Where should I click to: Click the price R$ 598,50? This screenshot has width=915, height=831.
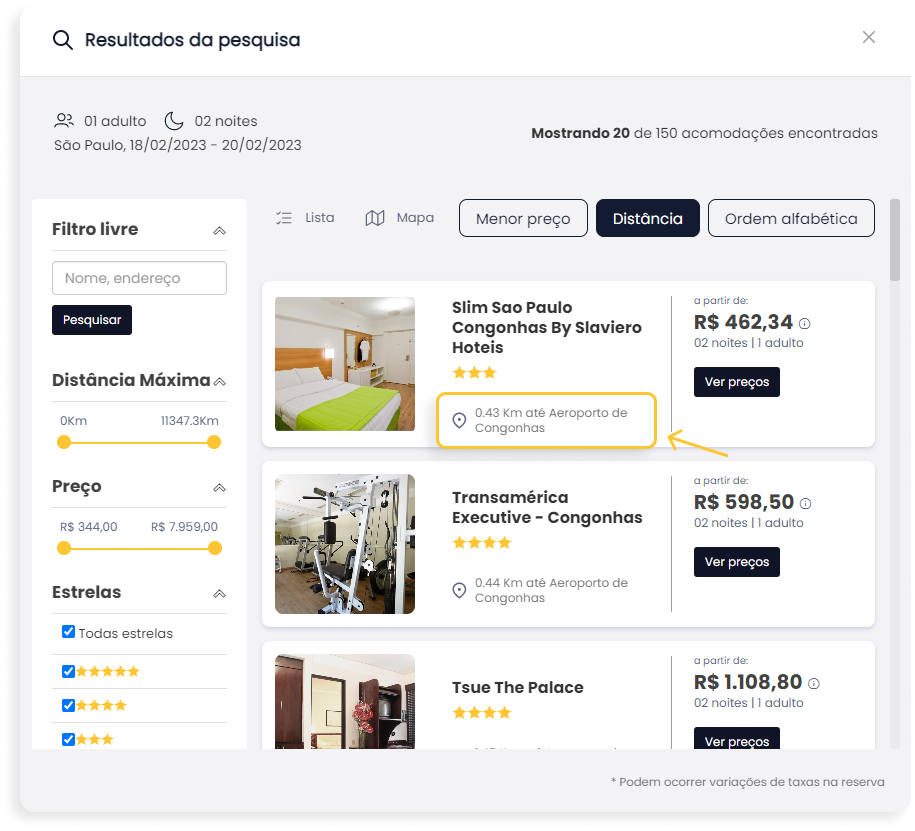coord(743,502)
